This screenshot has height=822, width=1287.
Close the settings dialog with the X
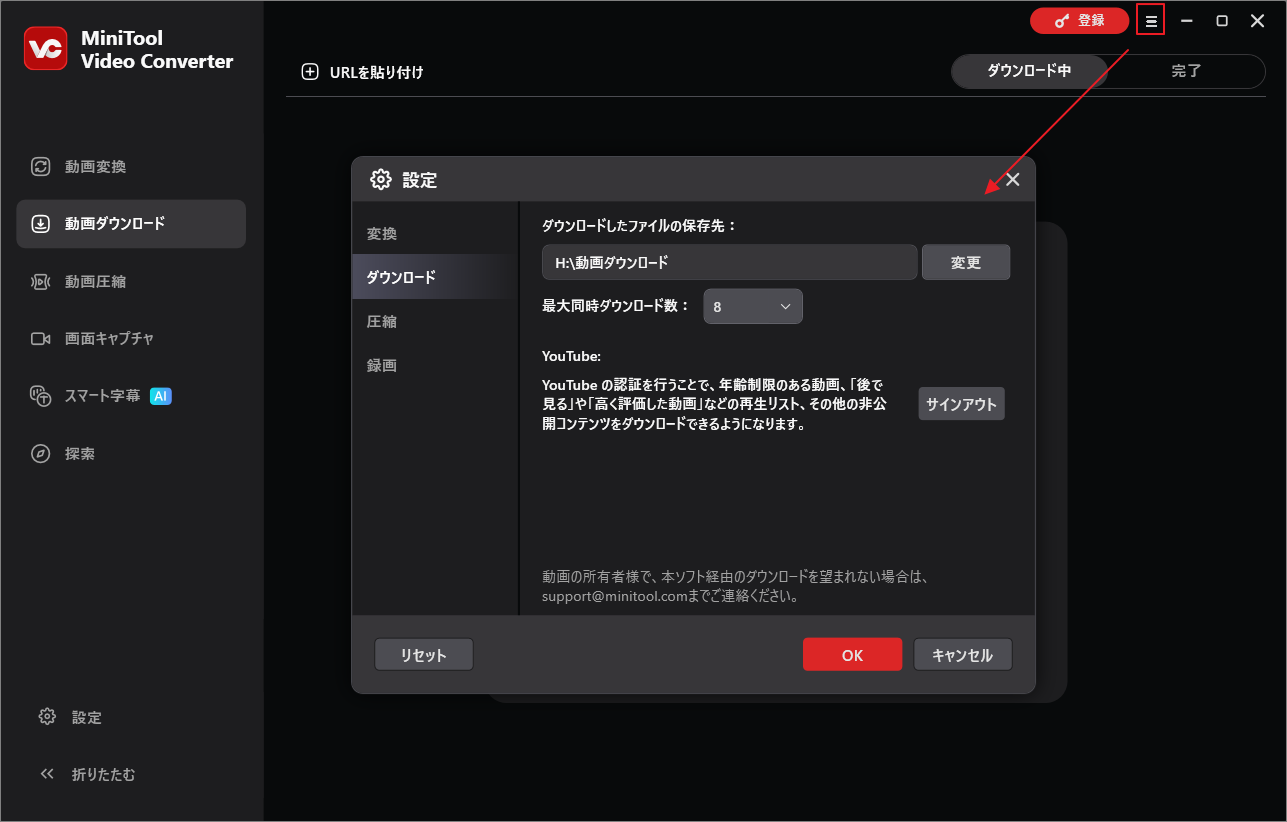[1012, 179]
